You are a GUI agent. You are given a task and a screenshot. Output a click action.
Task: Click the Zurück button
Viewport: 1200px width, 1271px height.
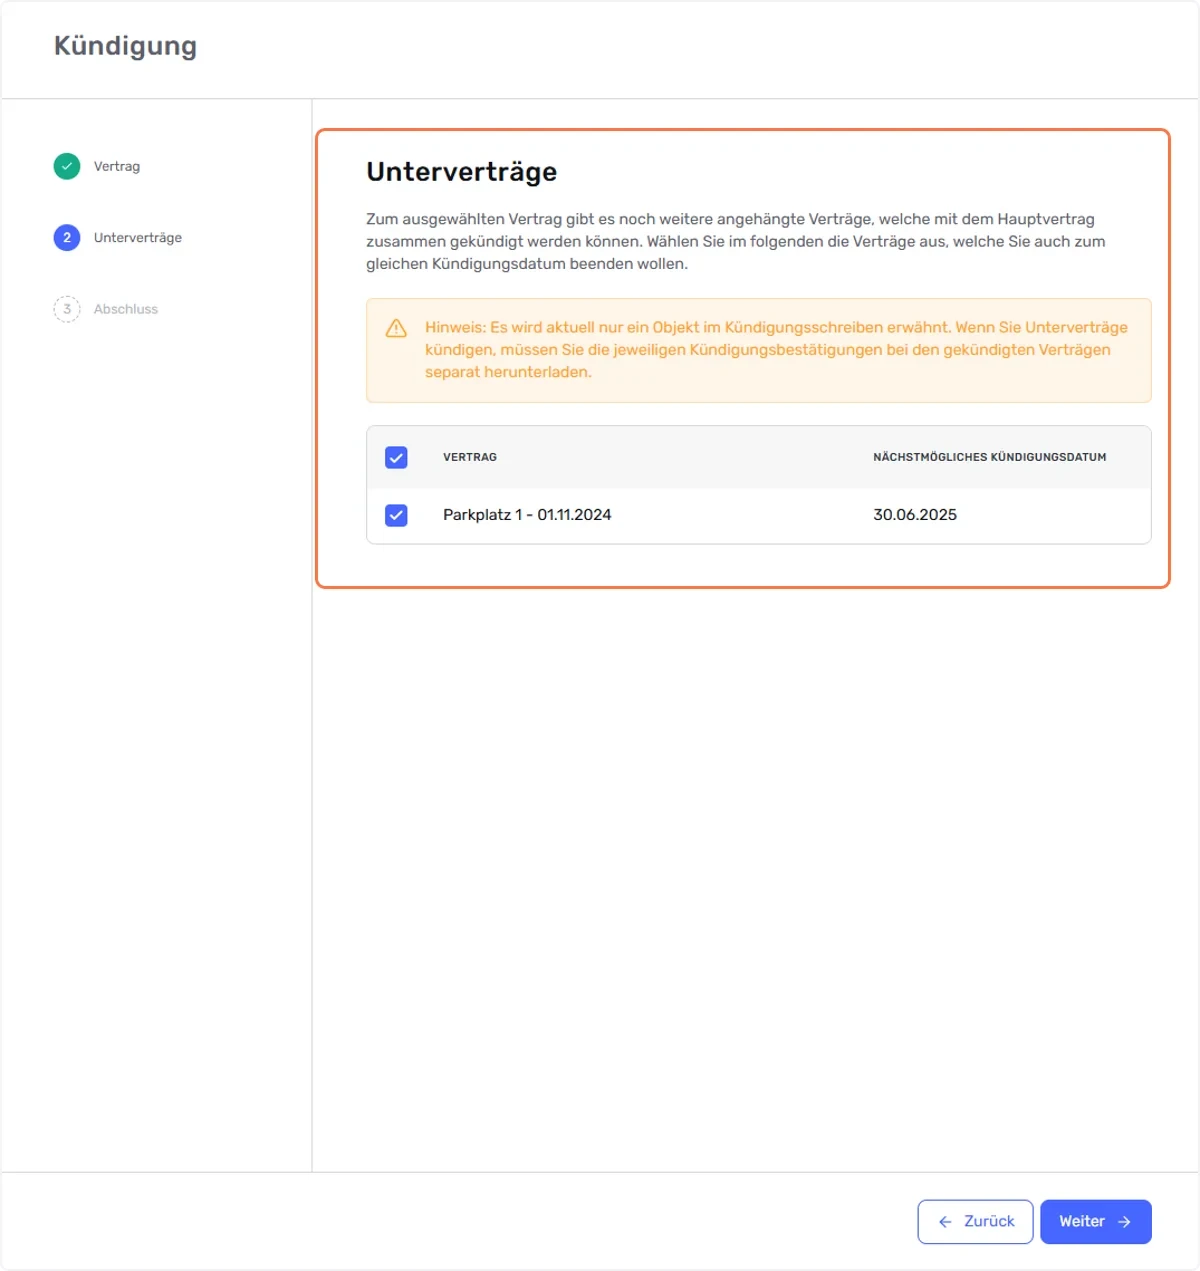975,1222
